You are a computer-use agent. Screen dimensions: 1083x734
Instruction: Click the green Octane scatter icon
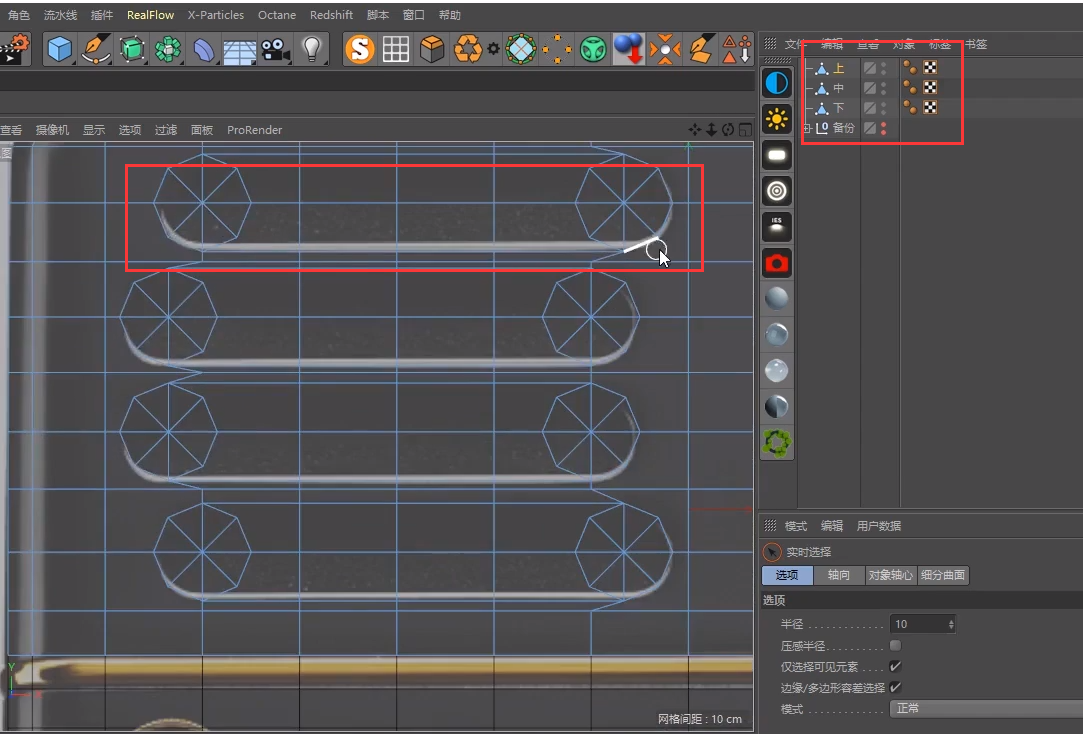click(x=777, y=442)
